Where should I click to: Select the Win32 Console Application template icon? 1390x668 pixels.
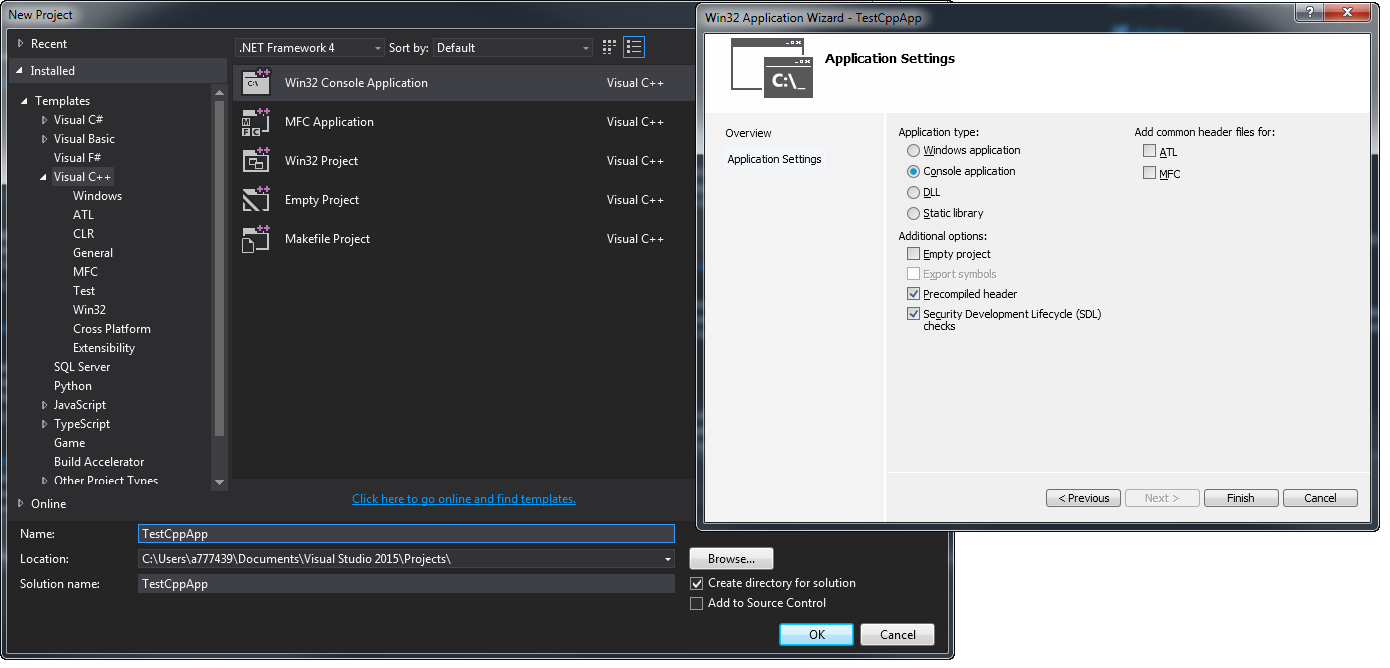pos(257,83)
